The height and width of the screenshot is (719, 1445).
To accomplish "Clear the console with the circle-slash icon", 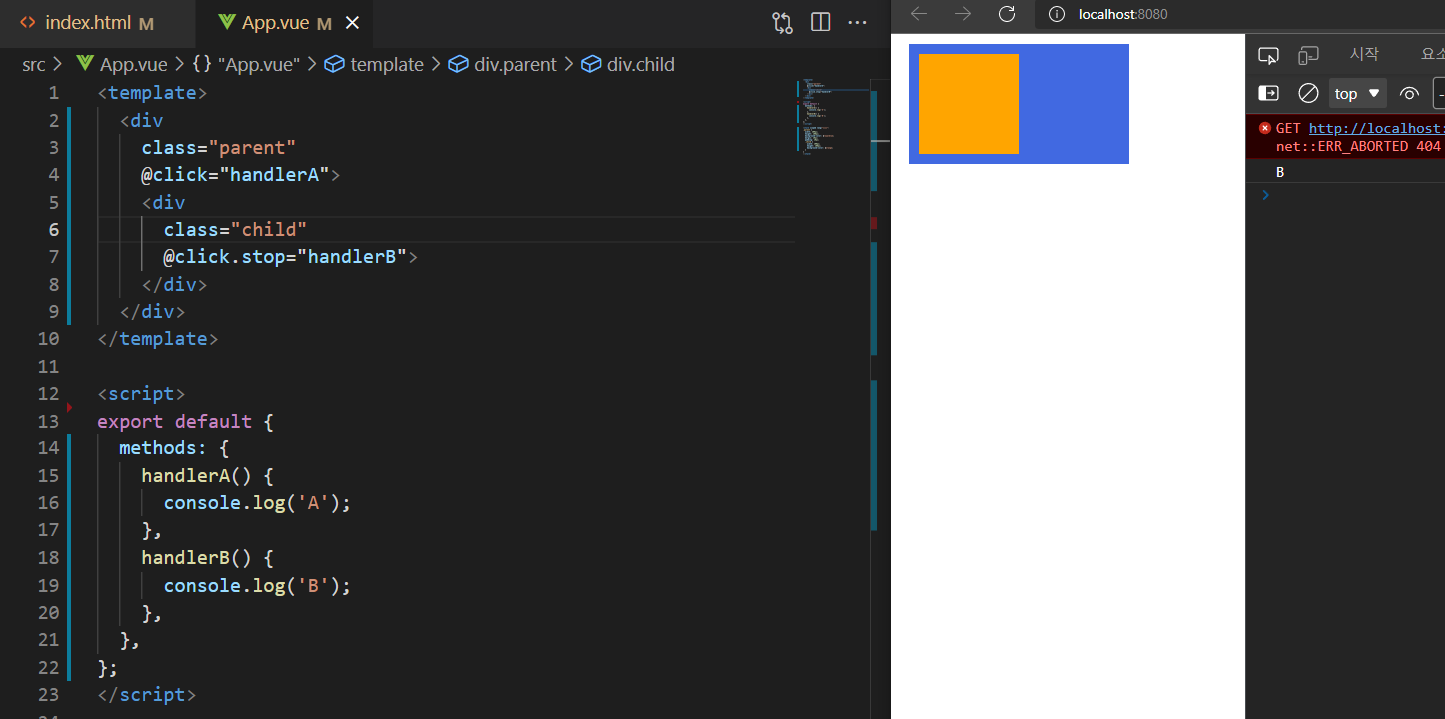I will (1308, 93).
